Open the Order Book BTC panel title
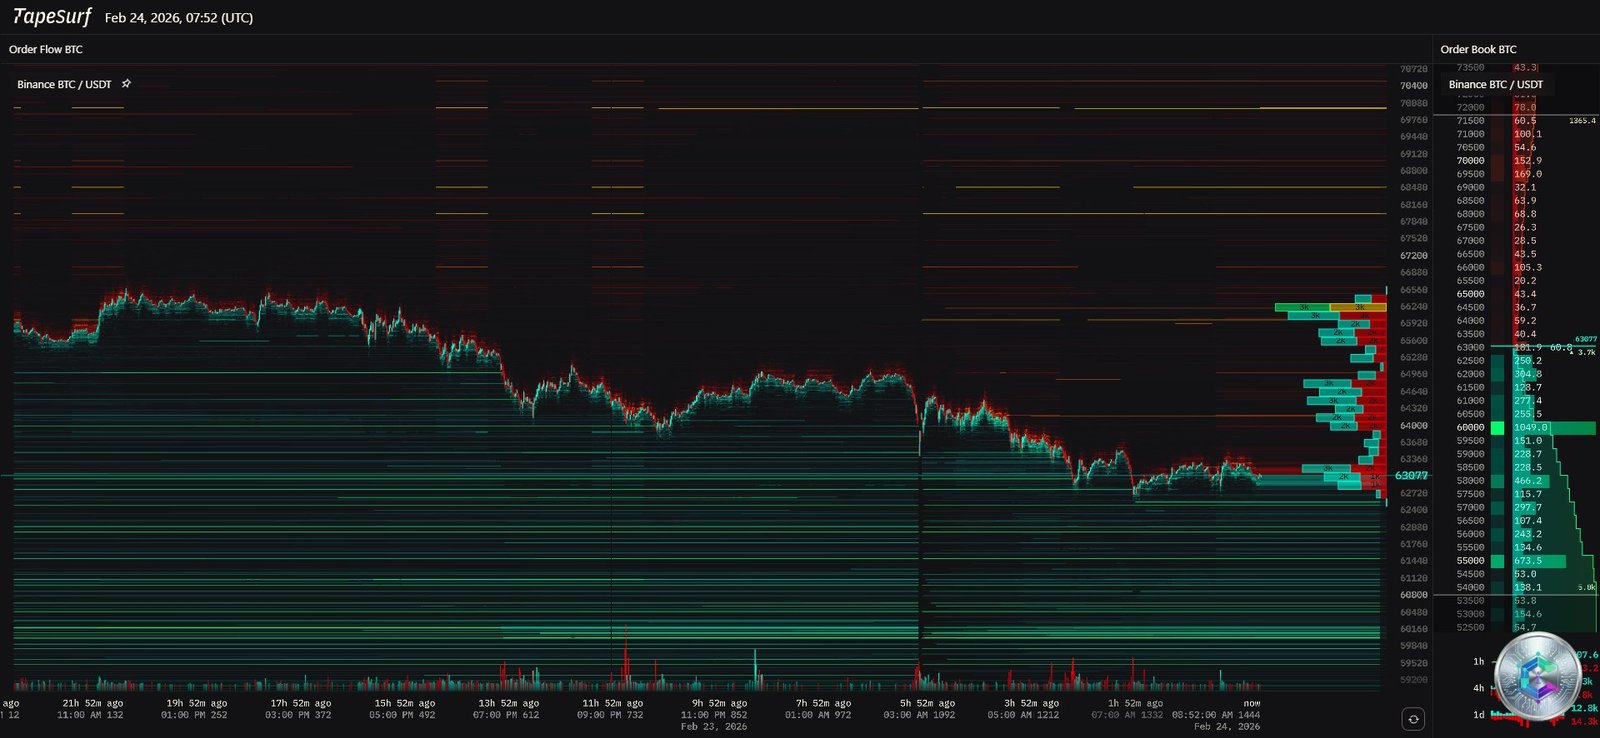 pos(1478,49)
